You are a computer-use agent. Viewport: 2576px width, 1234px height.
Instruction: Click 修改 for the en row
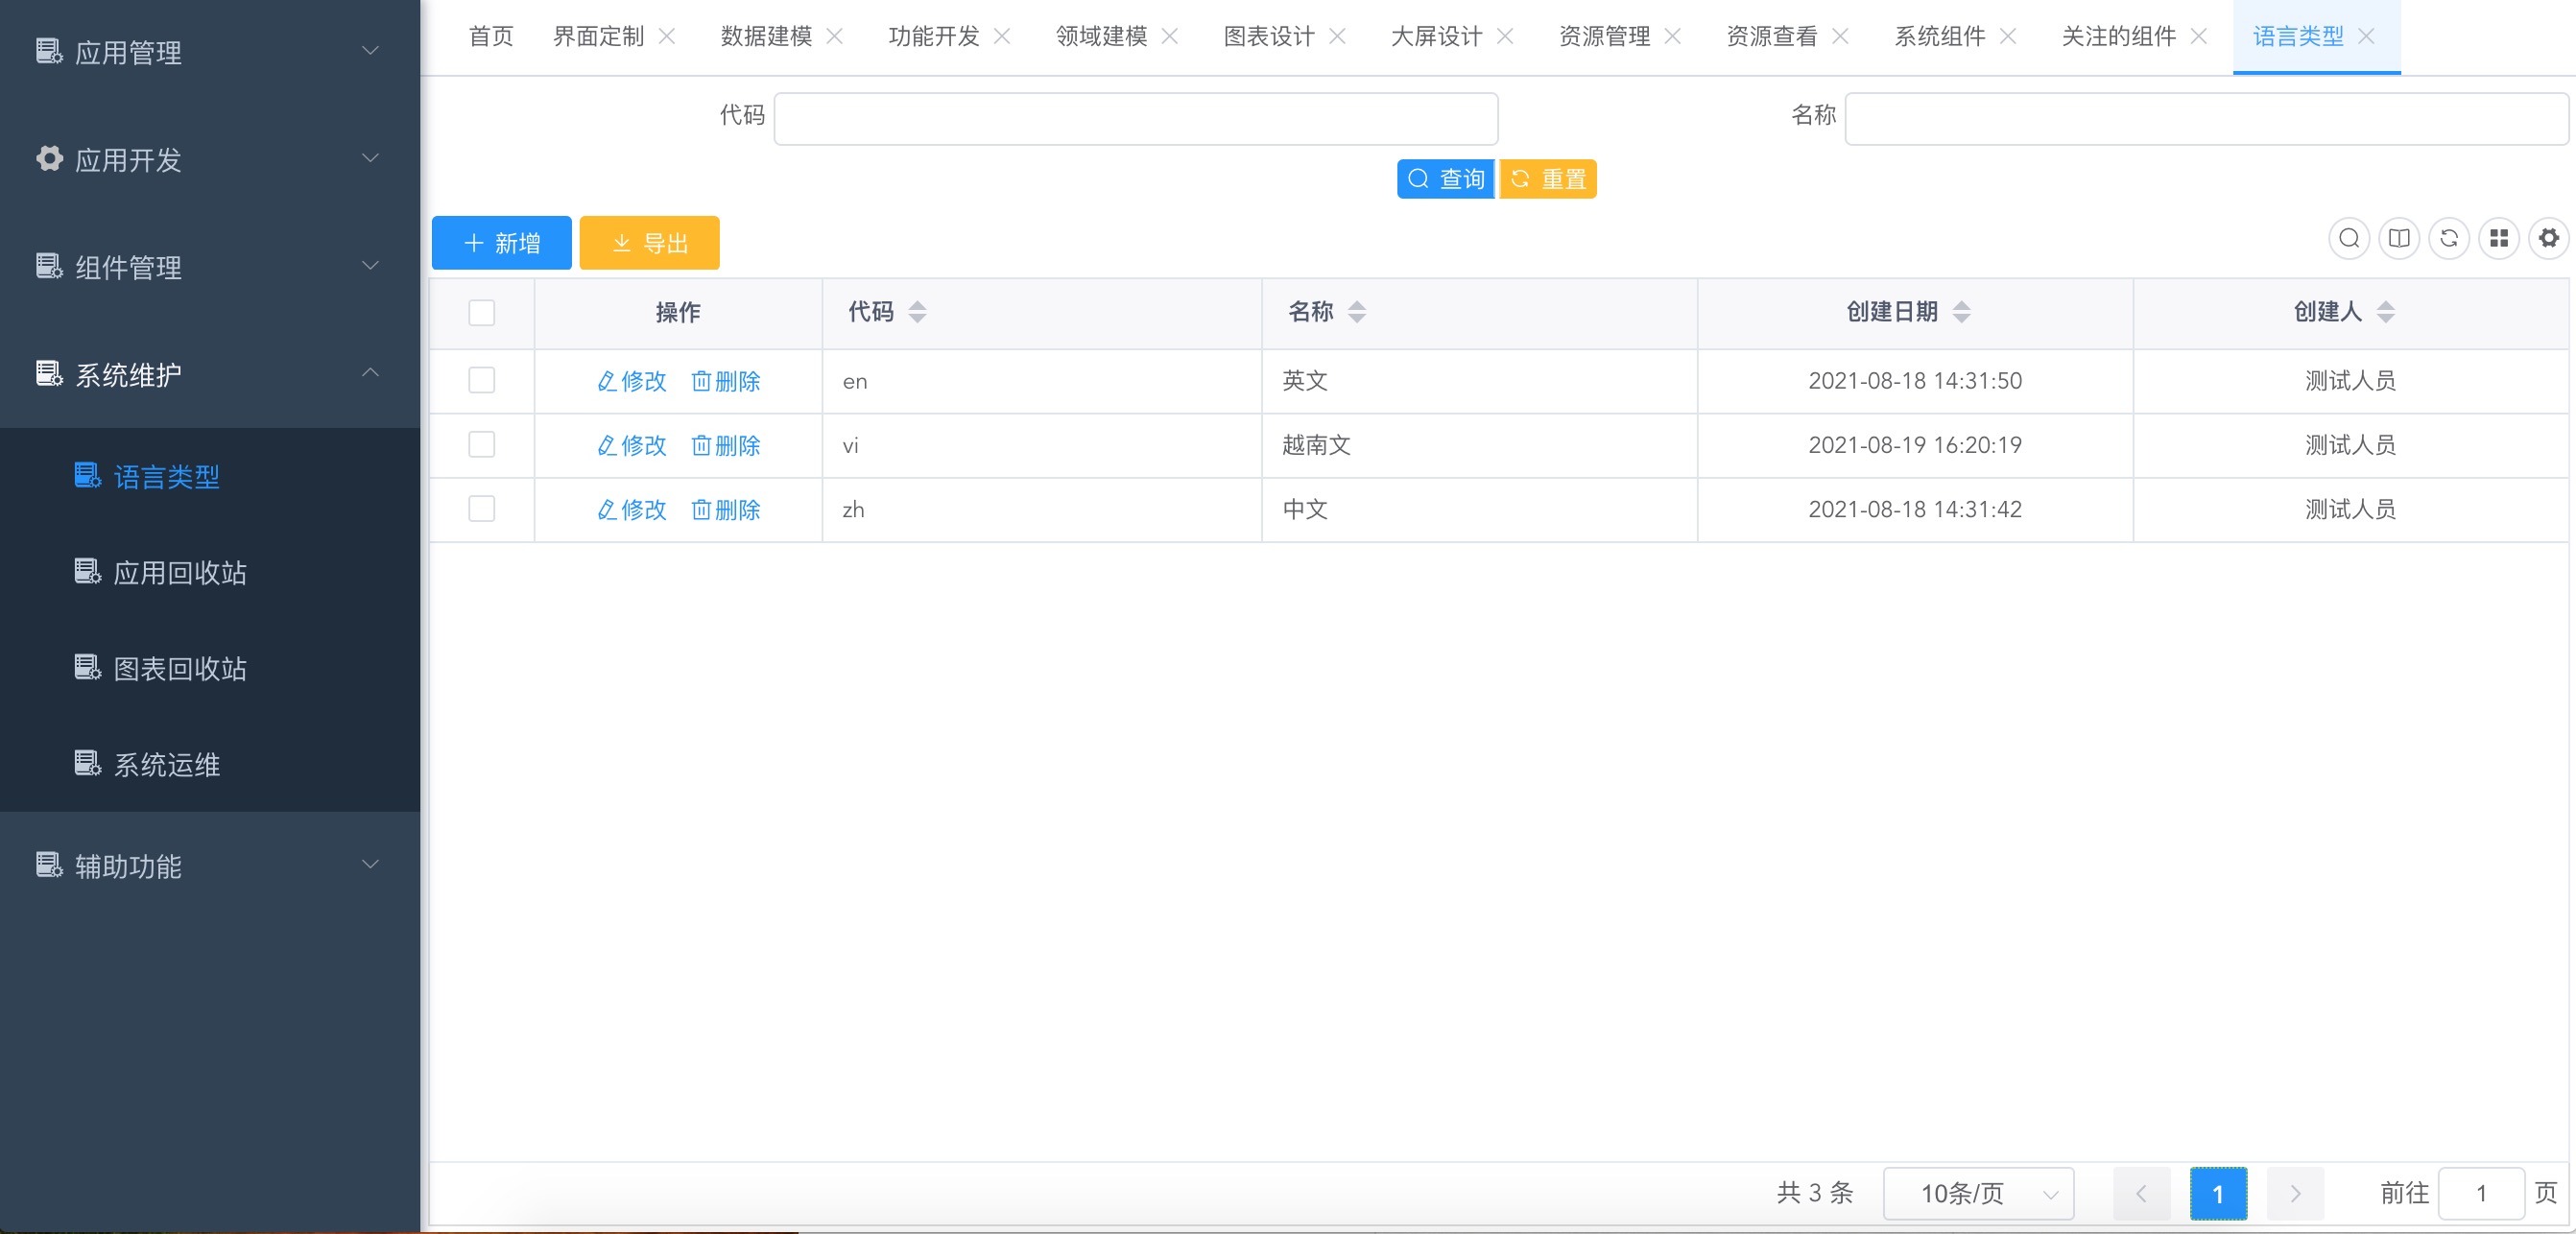(x=631, y=381)
